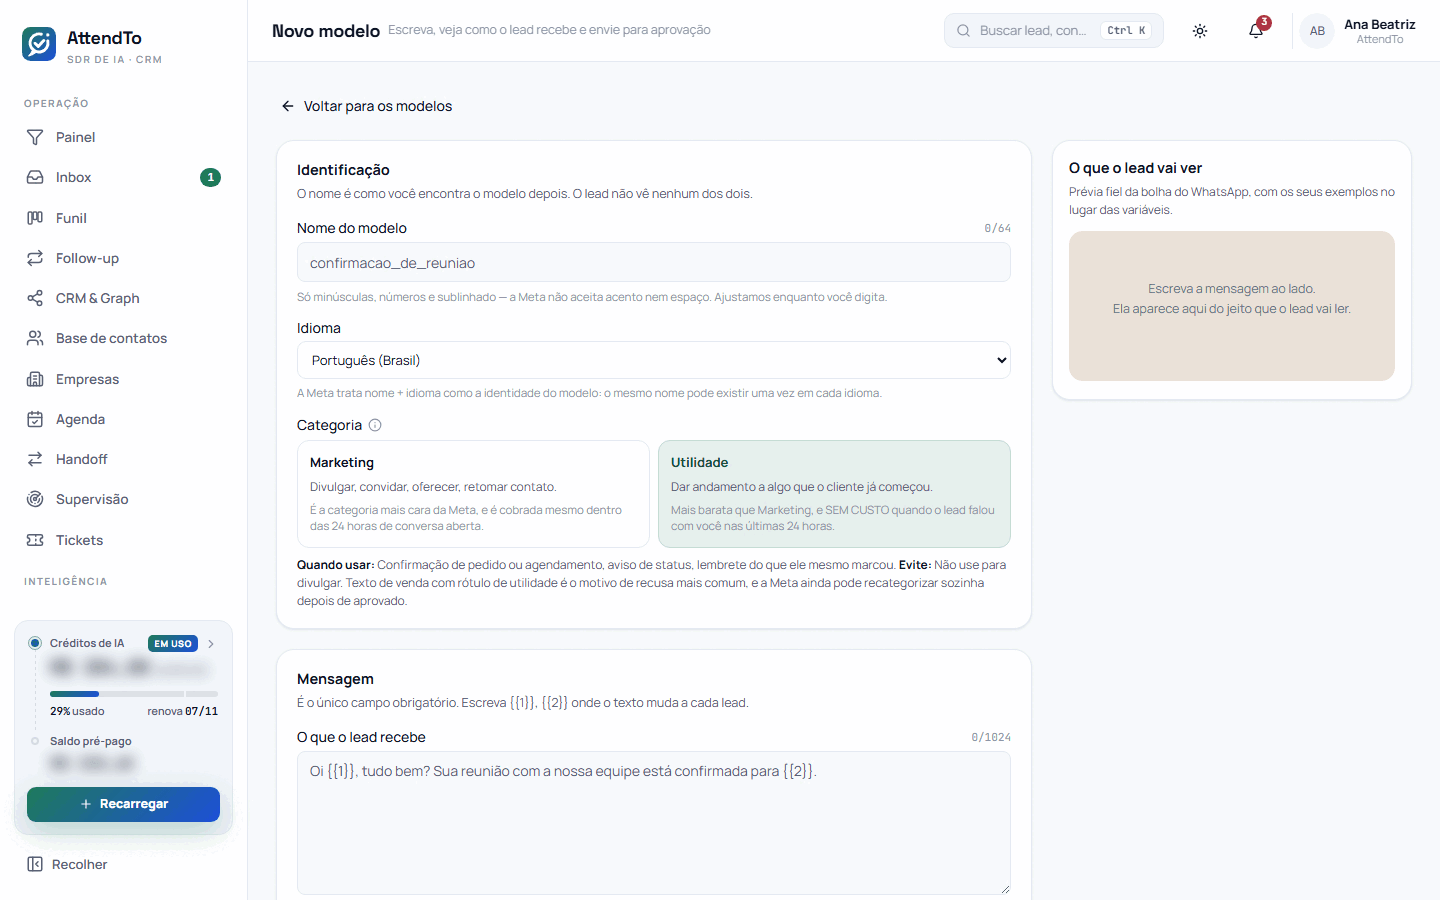Open the Inbox tray icon

tap(35, 177)
